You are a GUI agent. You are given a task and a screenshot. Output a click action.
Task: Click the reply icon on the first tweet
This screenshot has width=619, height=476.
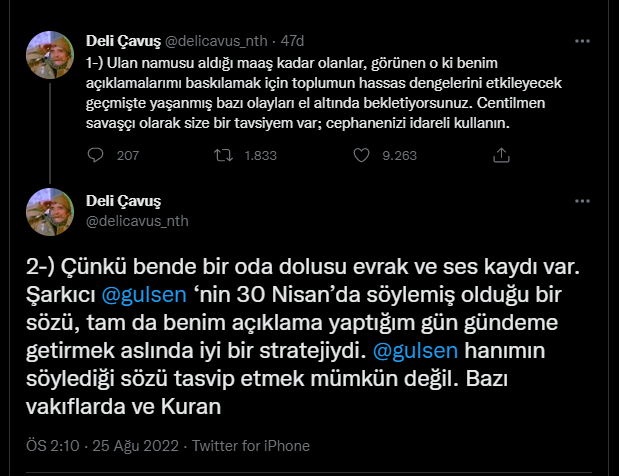96,156
